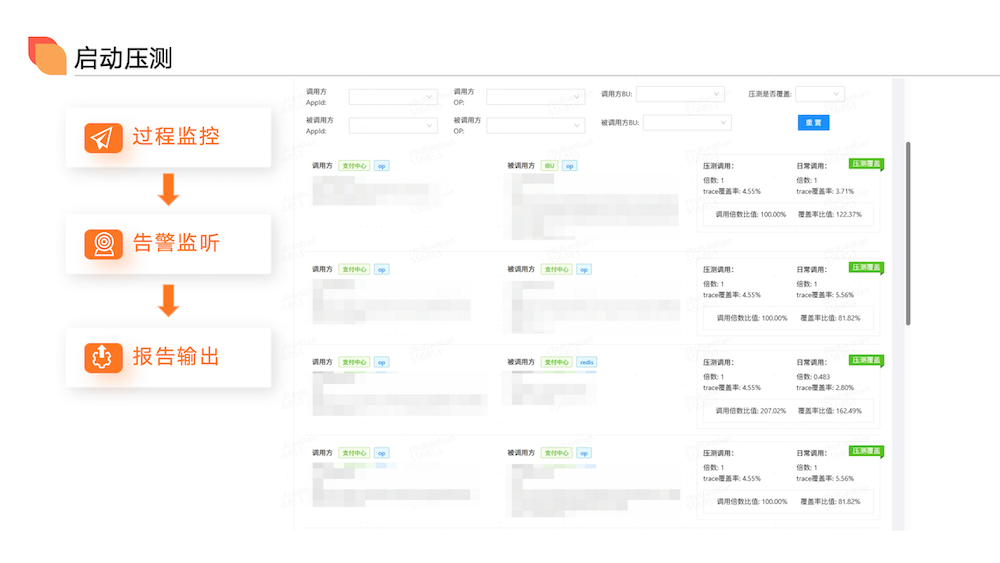This screenshot has width=1000, height=563.
Task: Open the 压测是否覆盖 dropdown
Action: pyautogui.click(x=819, y=94)
